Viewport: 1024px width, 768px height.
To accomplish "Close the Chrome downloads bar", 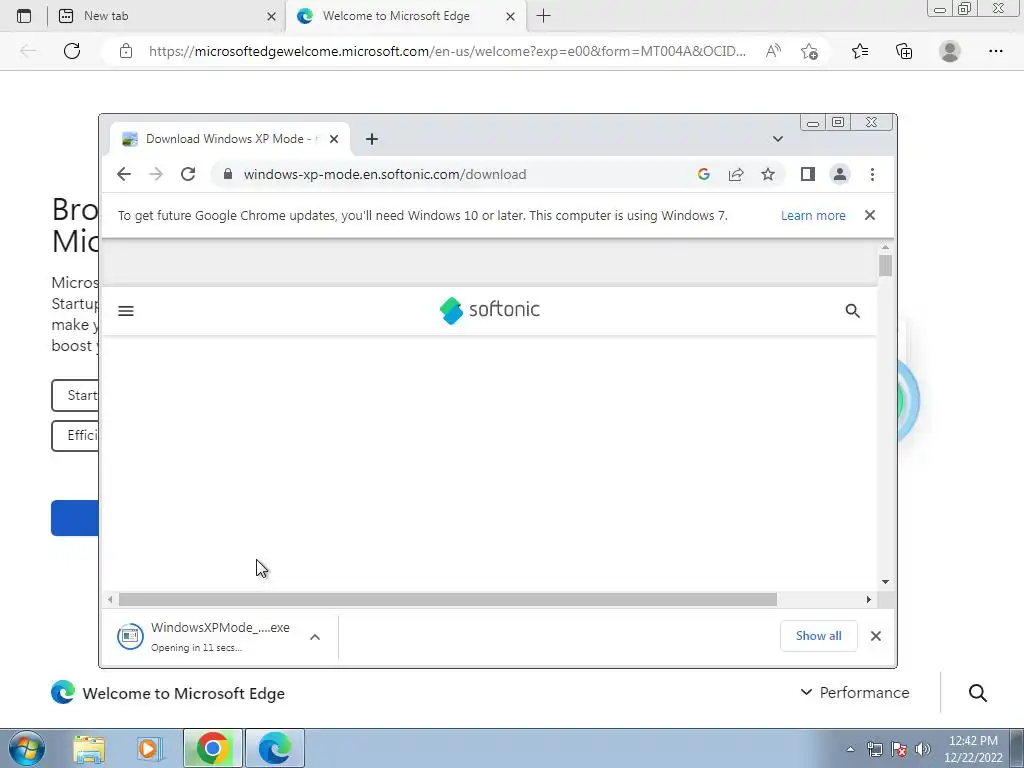I will [x=876, y=636].
